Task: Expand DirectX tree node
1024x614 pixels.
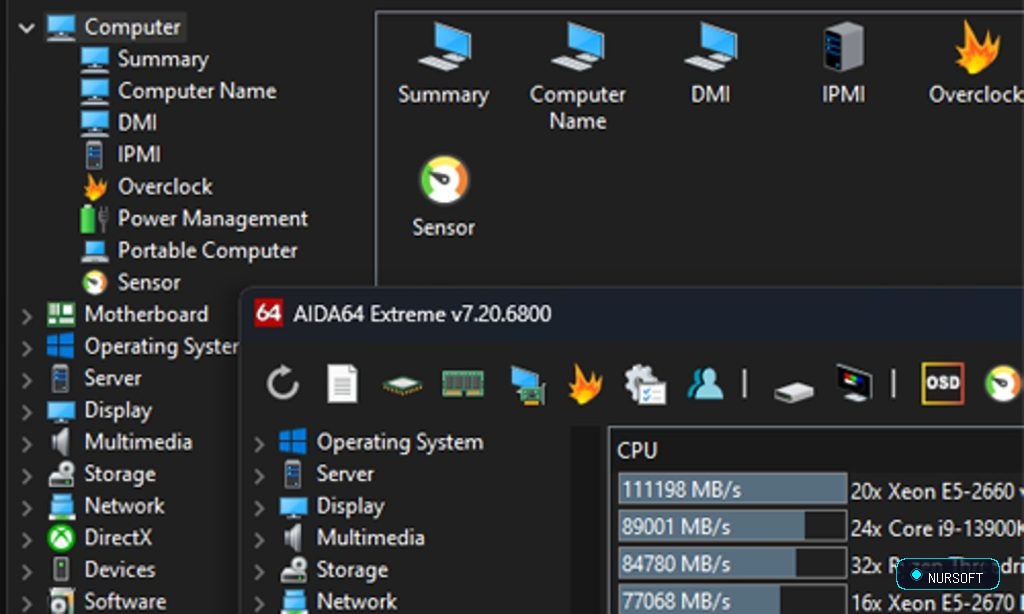Action: [x=26, y=540]
